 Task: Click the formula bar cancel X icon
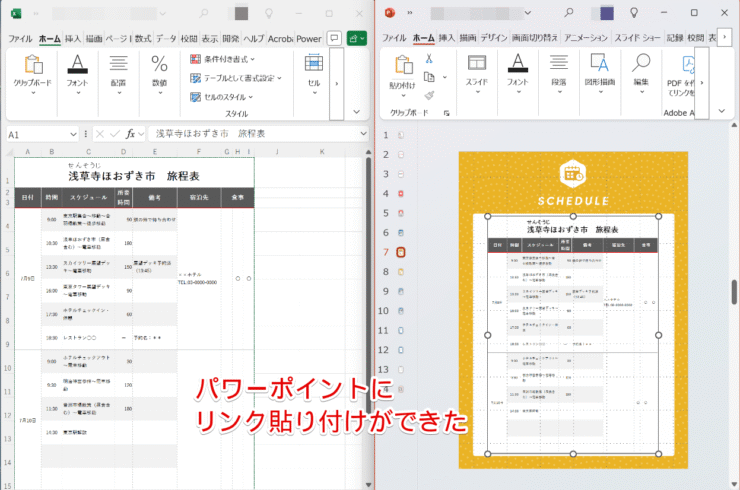click(100, 134)
